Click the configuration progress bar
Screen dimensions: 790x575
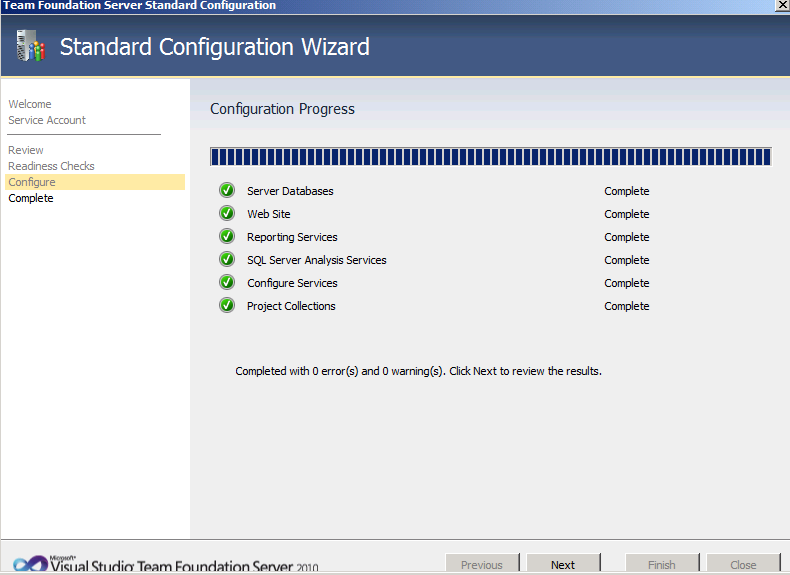pyautogui.click(x=491, y=157)
